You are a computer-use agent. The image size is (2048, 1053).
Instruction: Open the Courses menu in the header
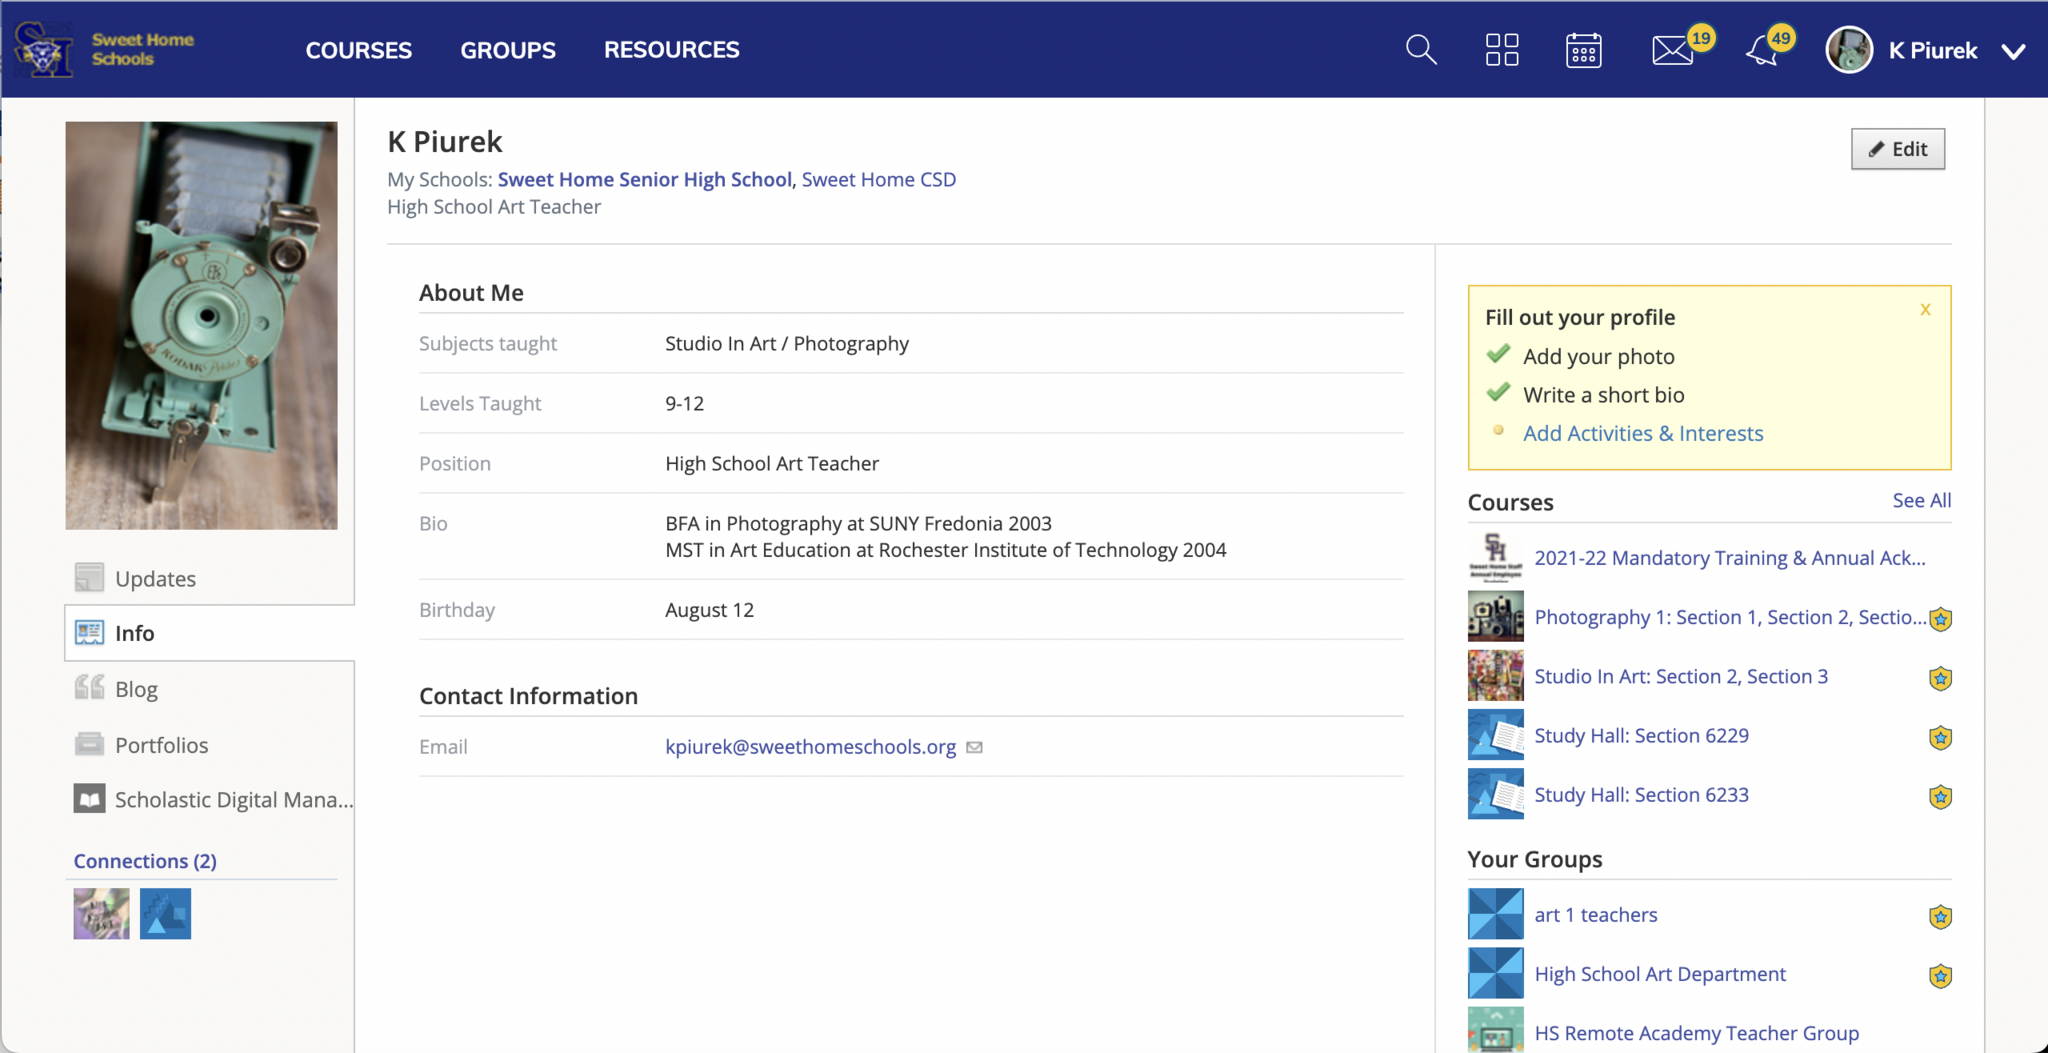coord(358,50)
